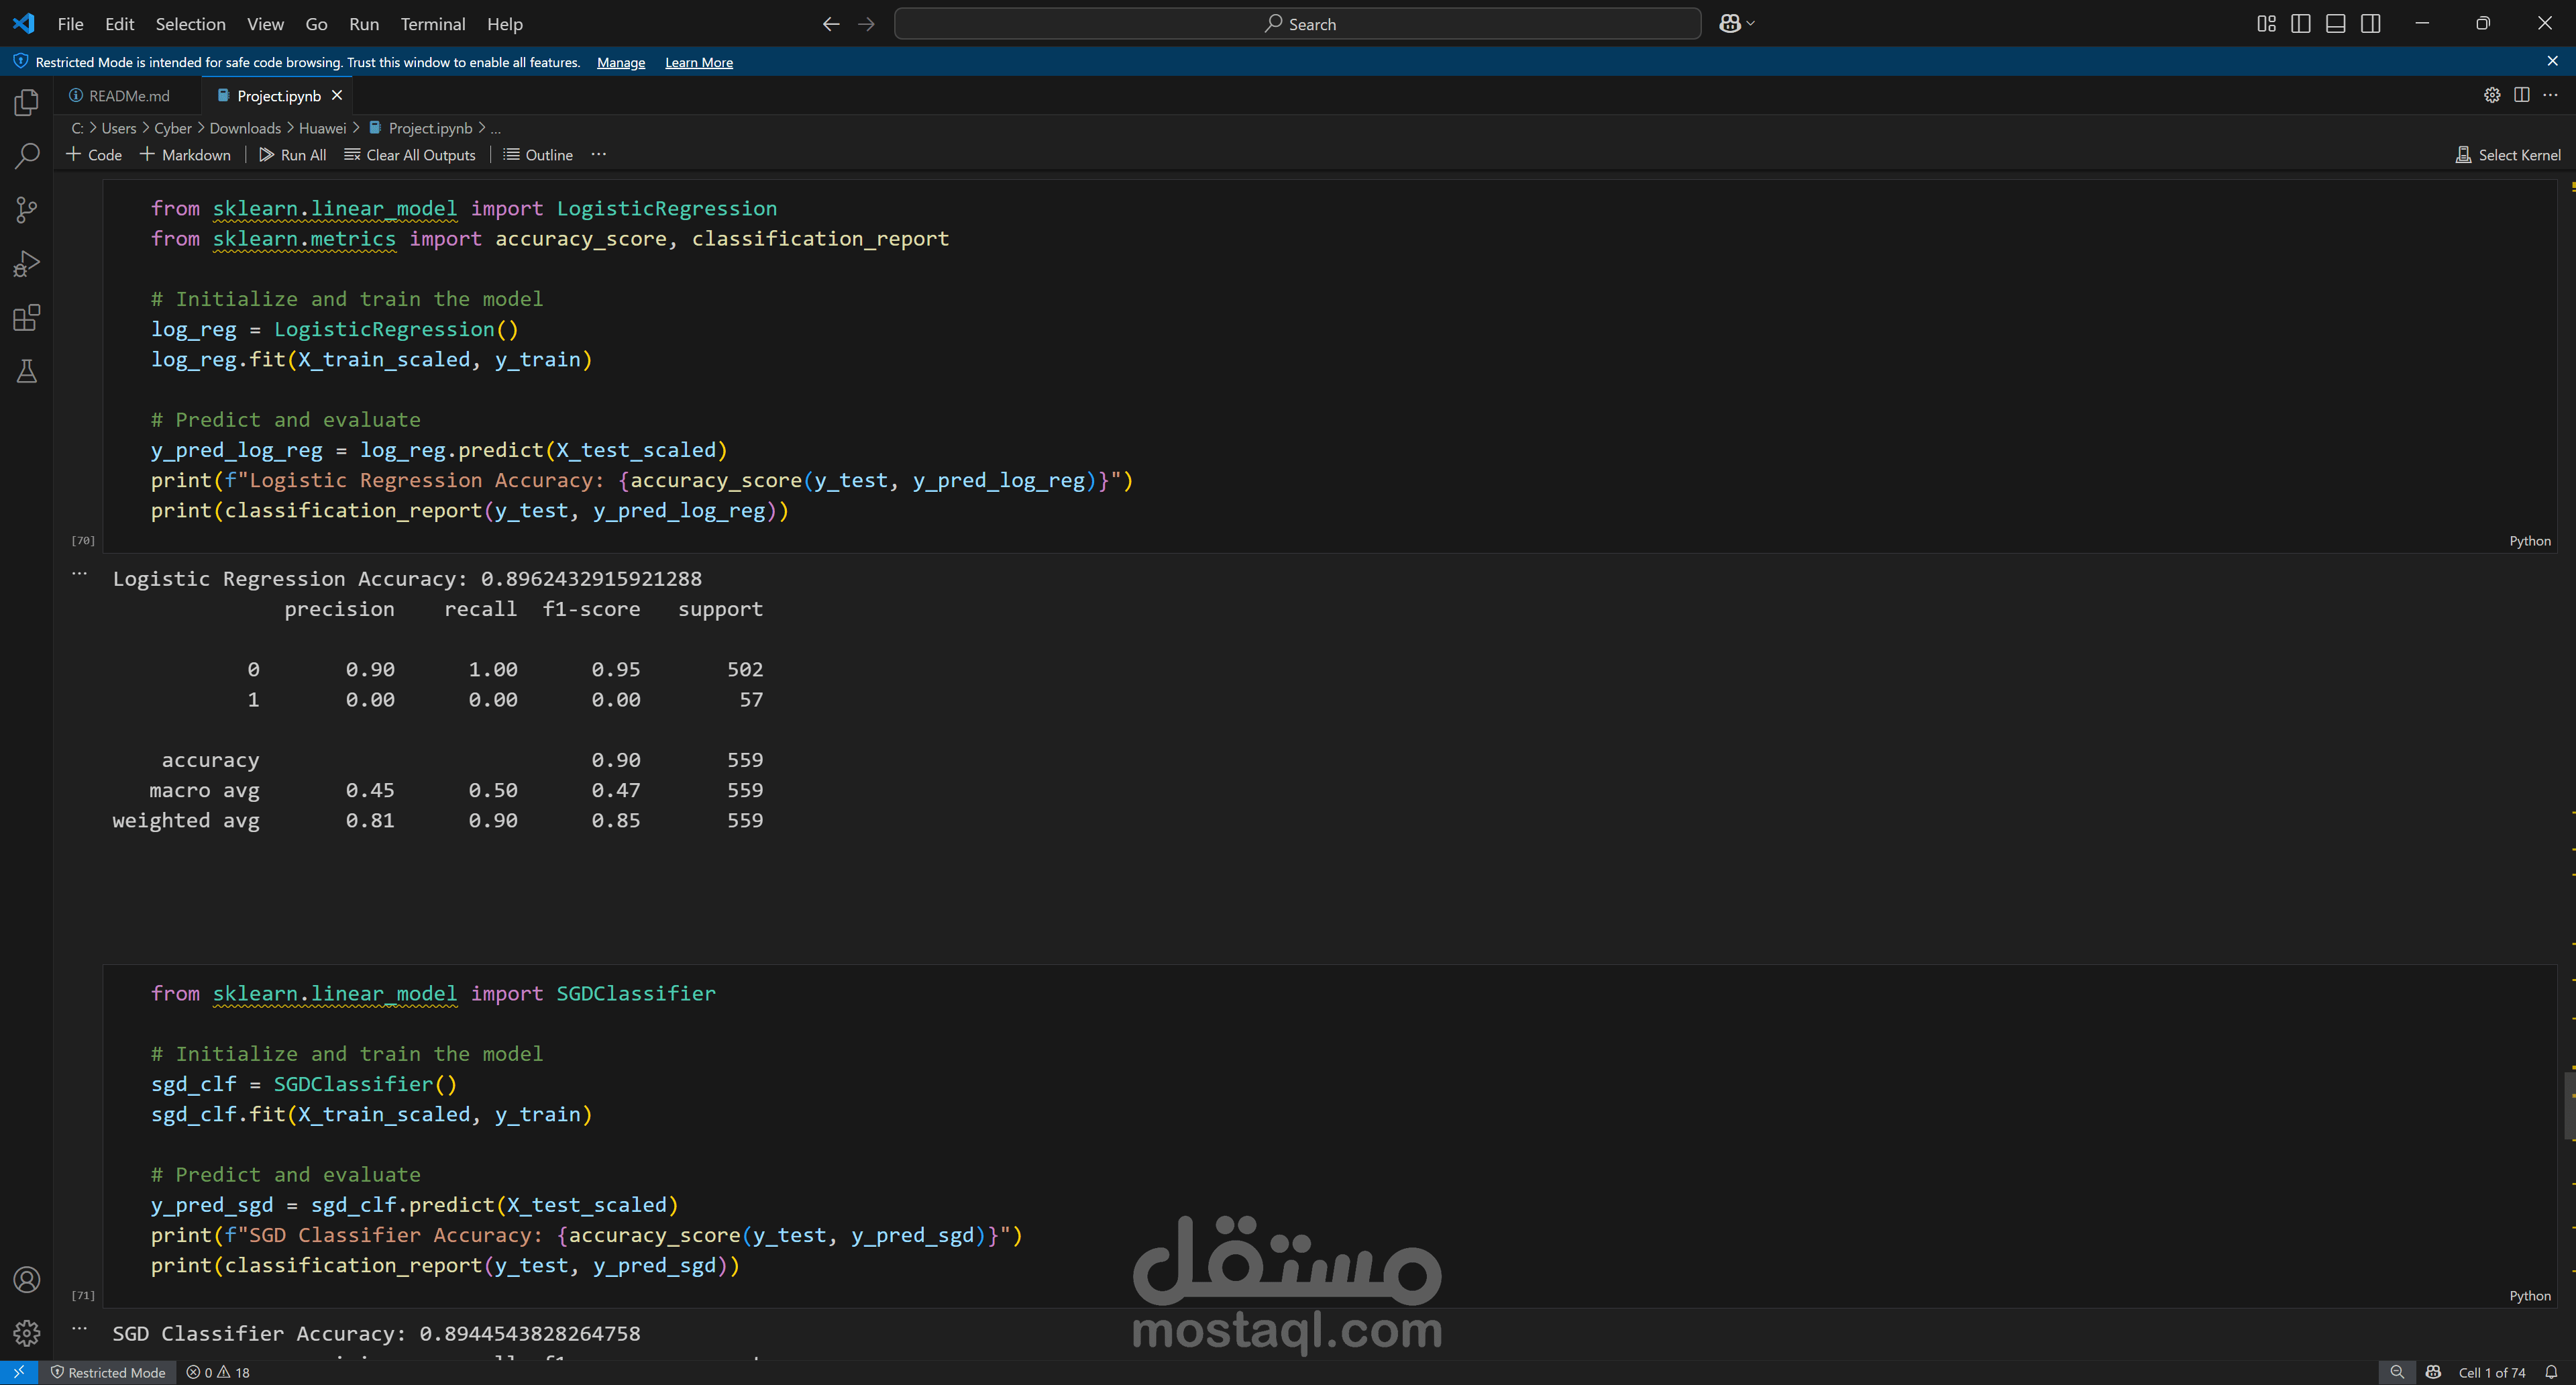
Task: Toggle the bottom panel layout button
Action: [x=2335, y=24]
